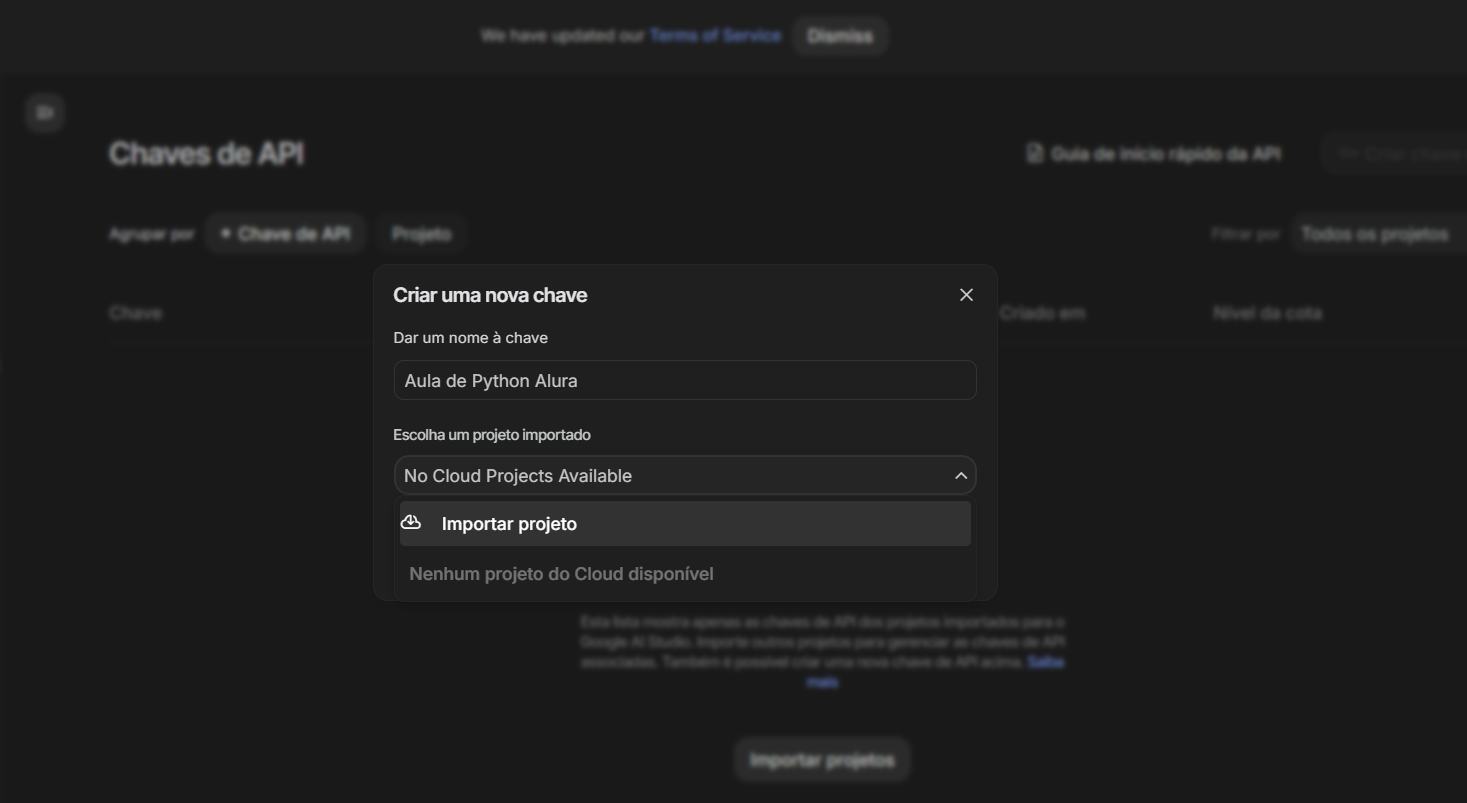Click the document icon for the API quickstart guide
The height and width of the screenshot is (803, 1467).
(x=1035, y=154)
